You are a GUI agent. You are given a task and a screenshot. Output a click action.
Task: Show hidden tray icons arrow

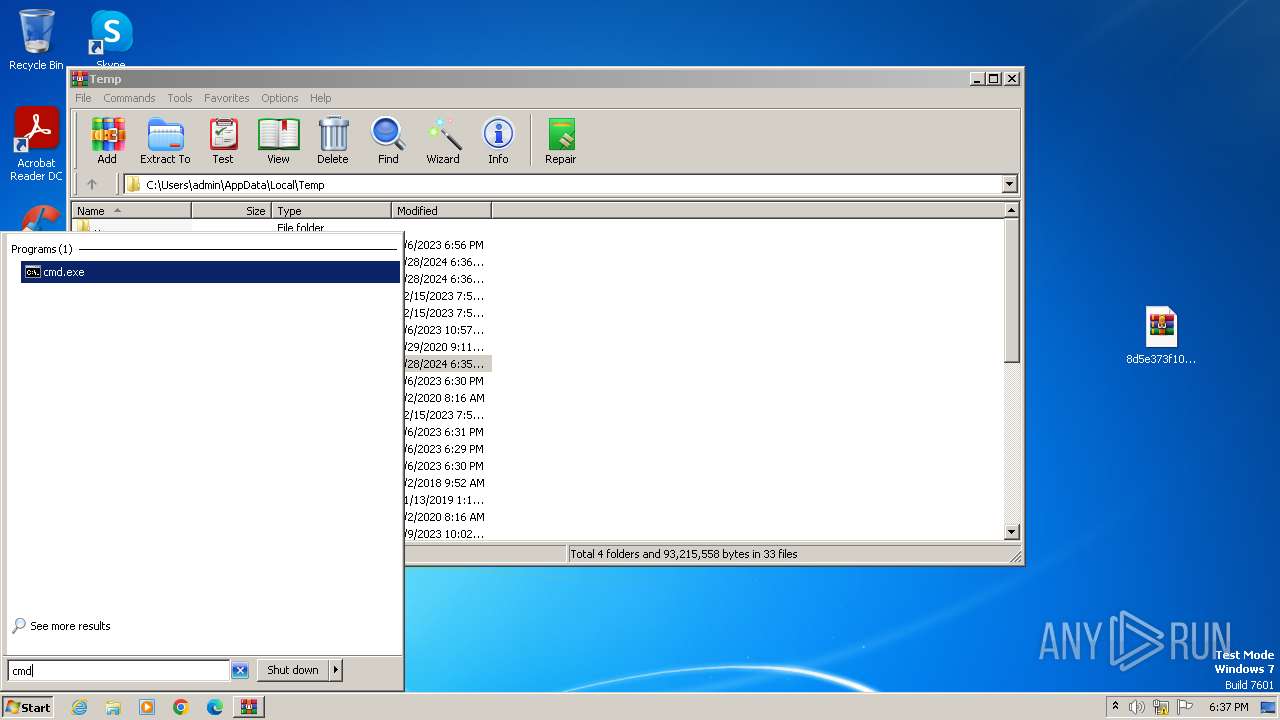point(1115,706)
